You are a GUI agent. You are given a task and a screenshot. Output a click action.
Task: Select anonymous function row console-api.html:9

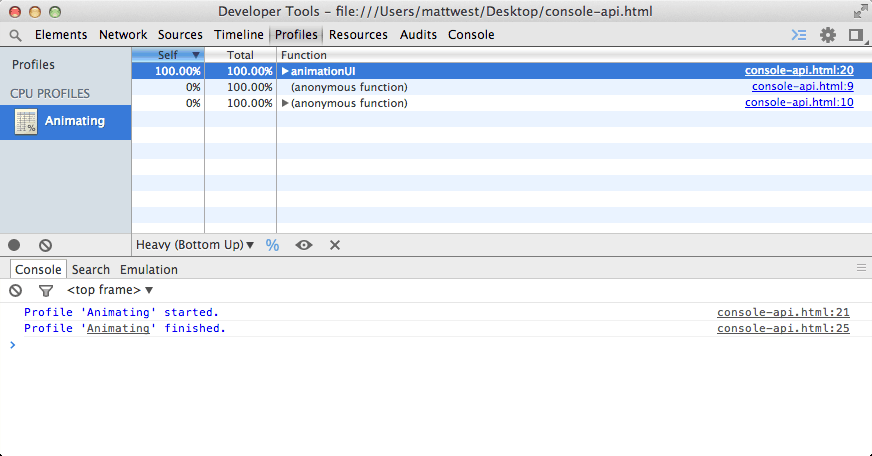[502, 87]
